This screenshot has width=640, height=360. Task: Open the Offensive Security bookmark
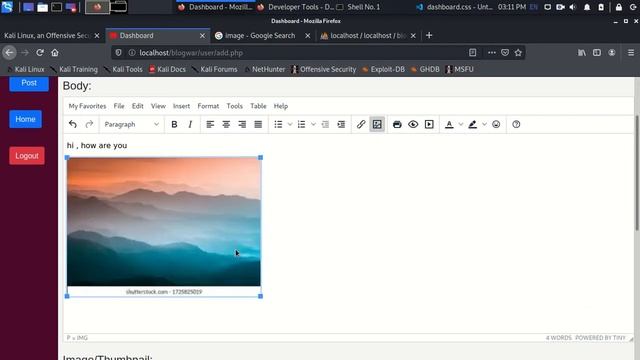click(323, 69)
